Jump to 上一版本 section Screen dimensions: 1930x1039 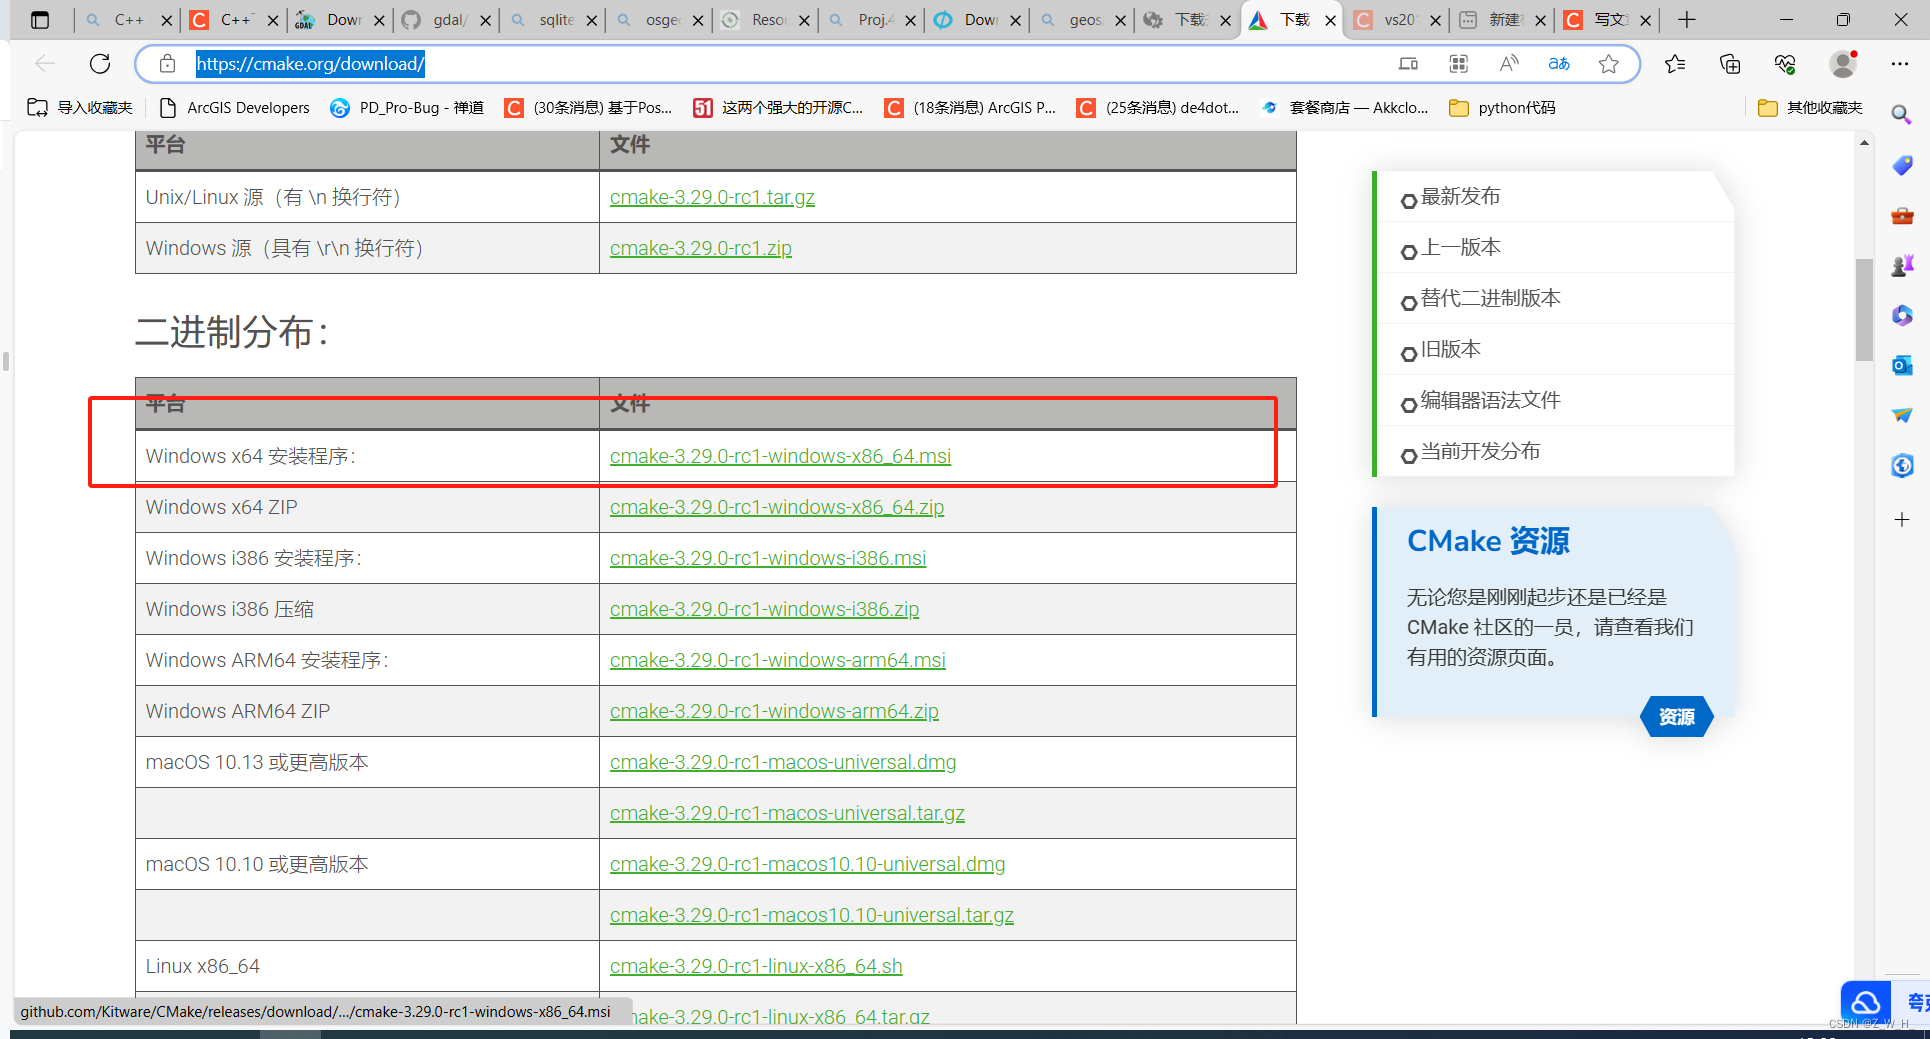pos(1460,248)
